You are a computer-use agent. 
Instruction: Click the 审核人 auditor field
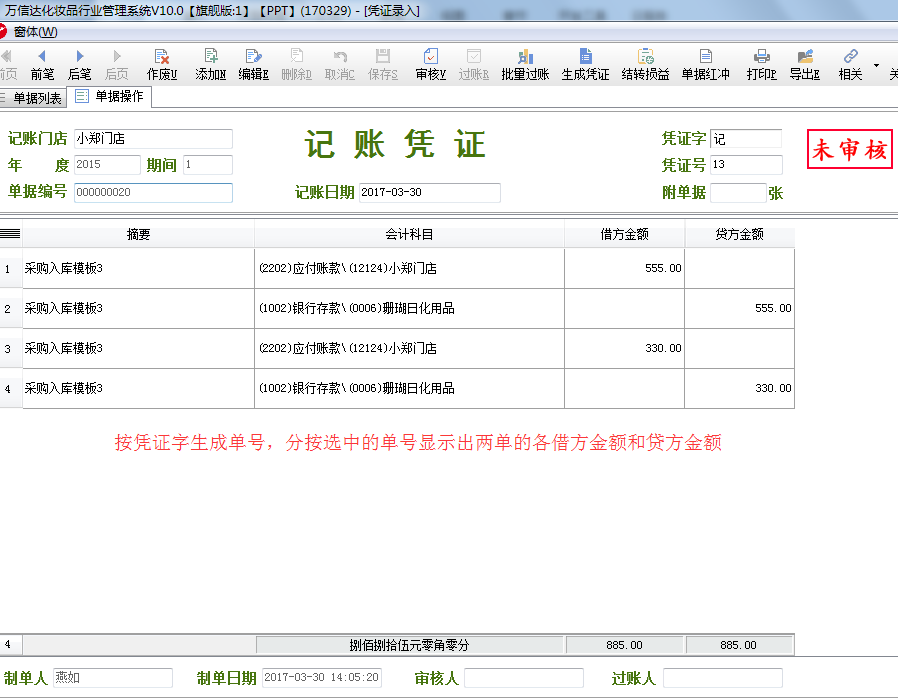click(524, 678)
